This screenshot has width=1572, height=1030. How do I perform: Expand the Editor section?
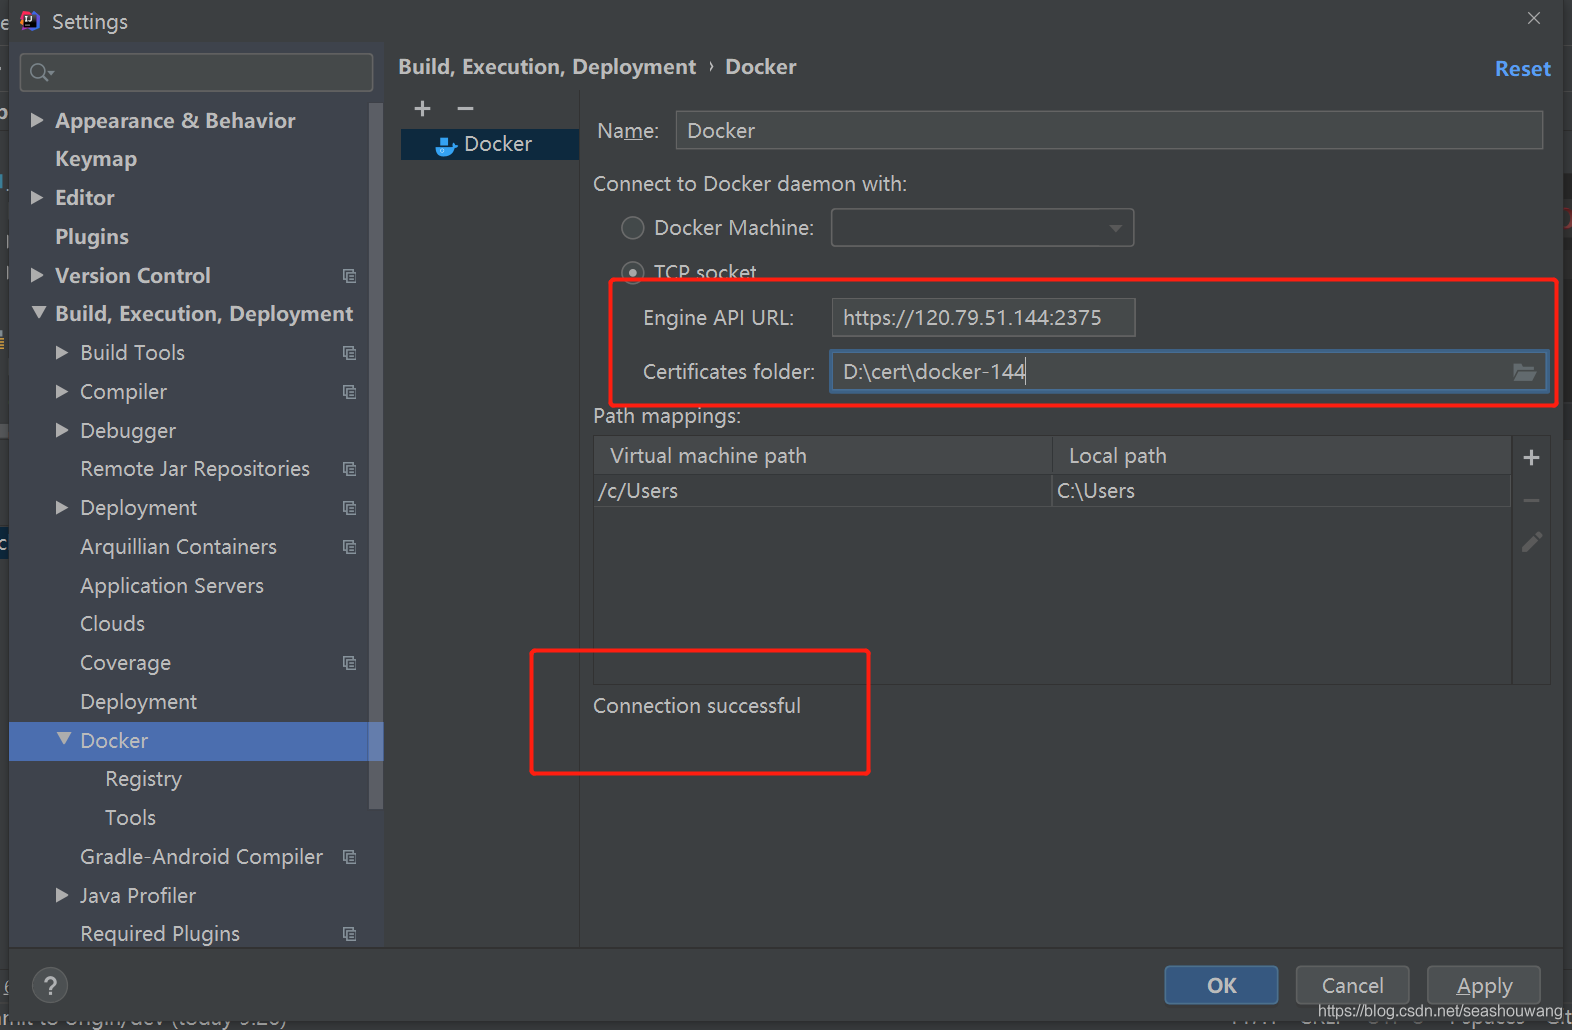(37, 197)
